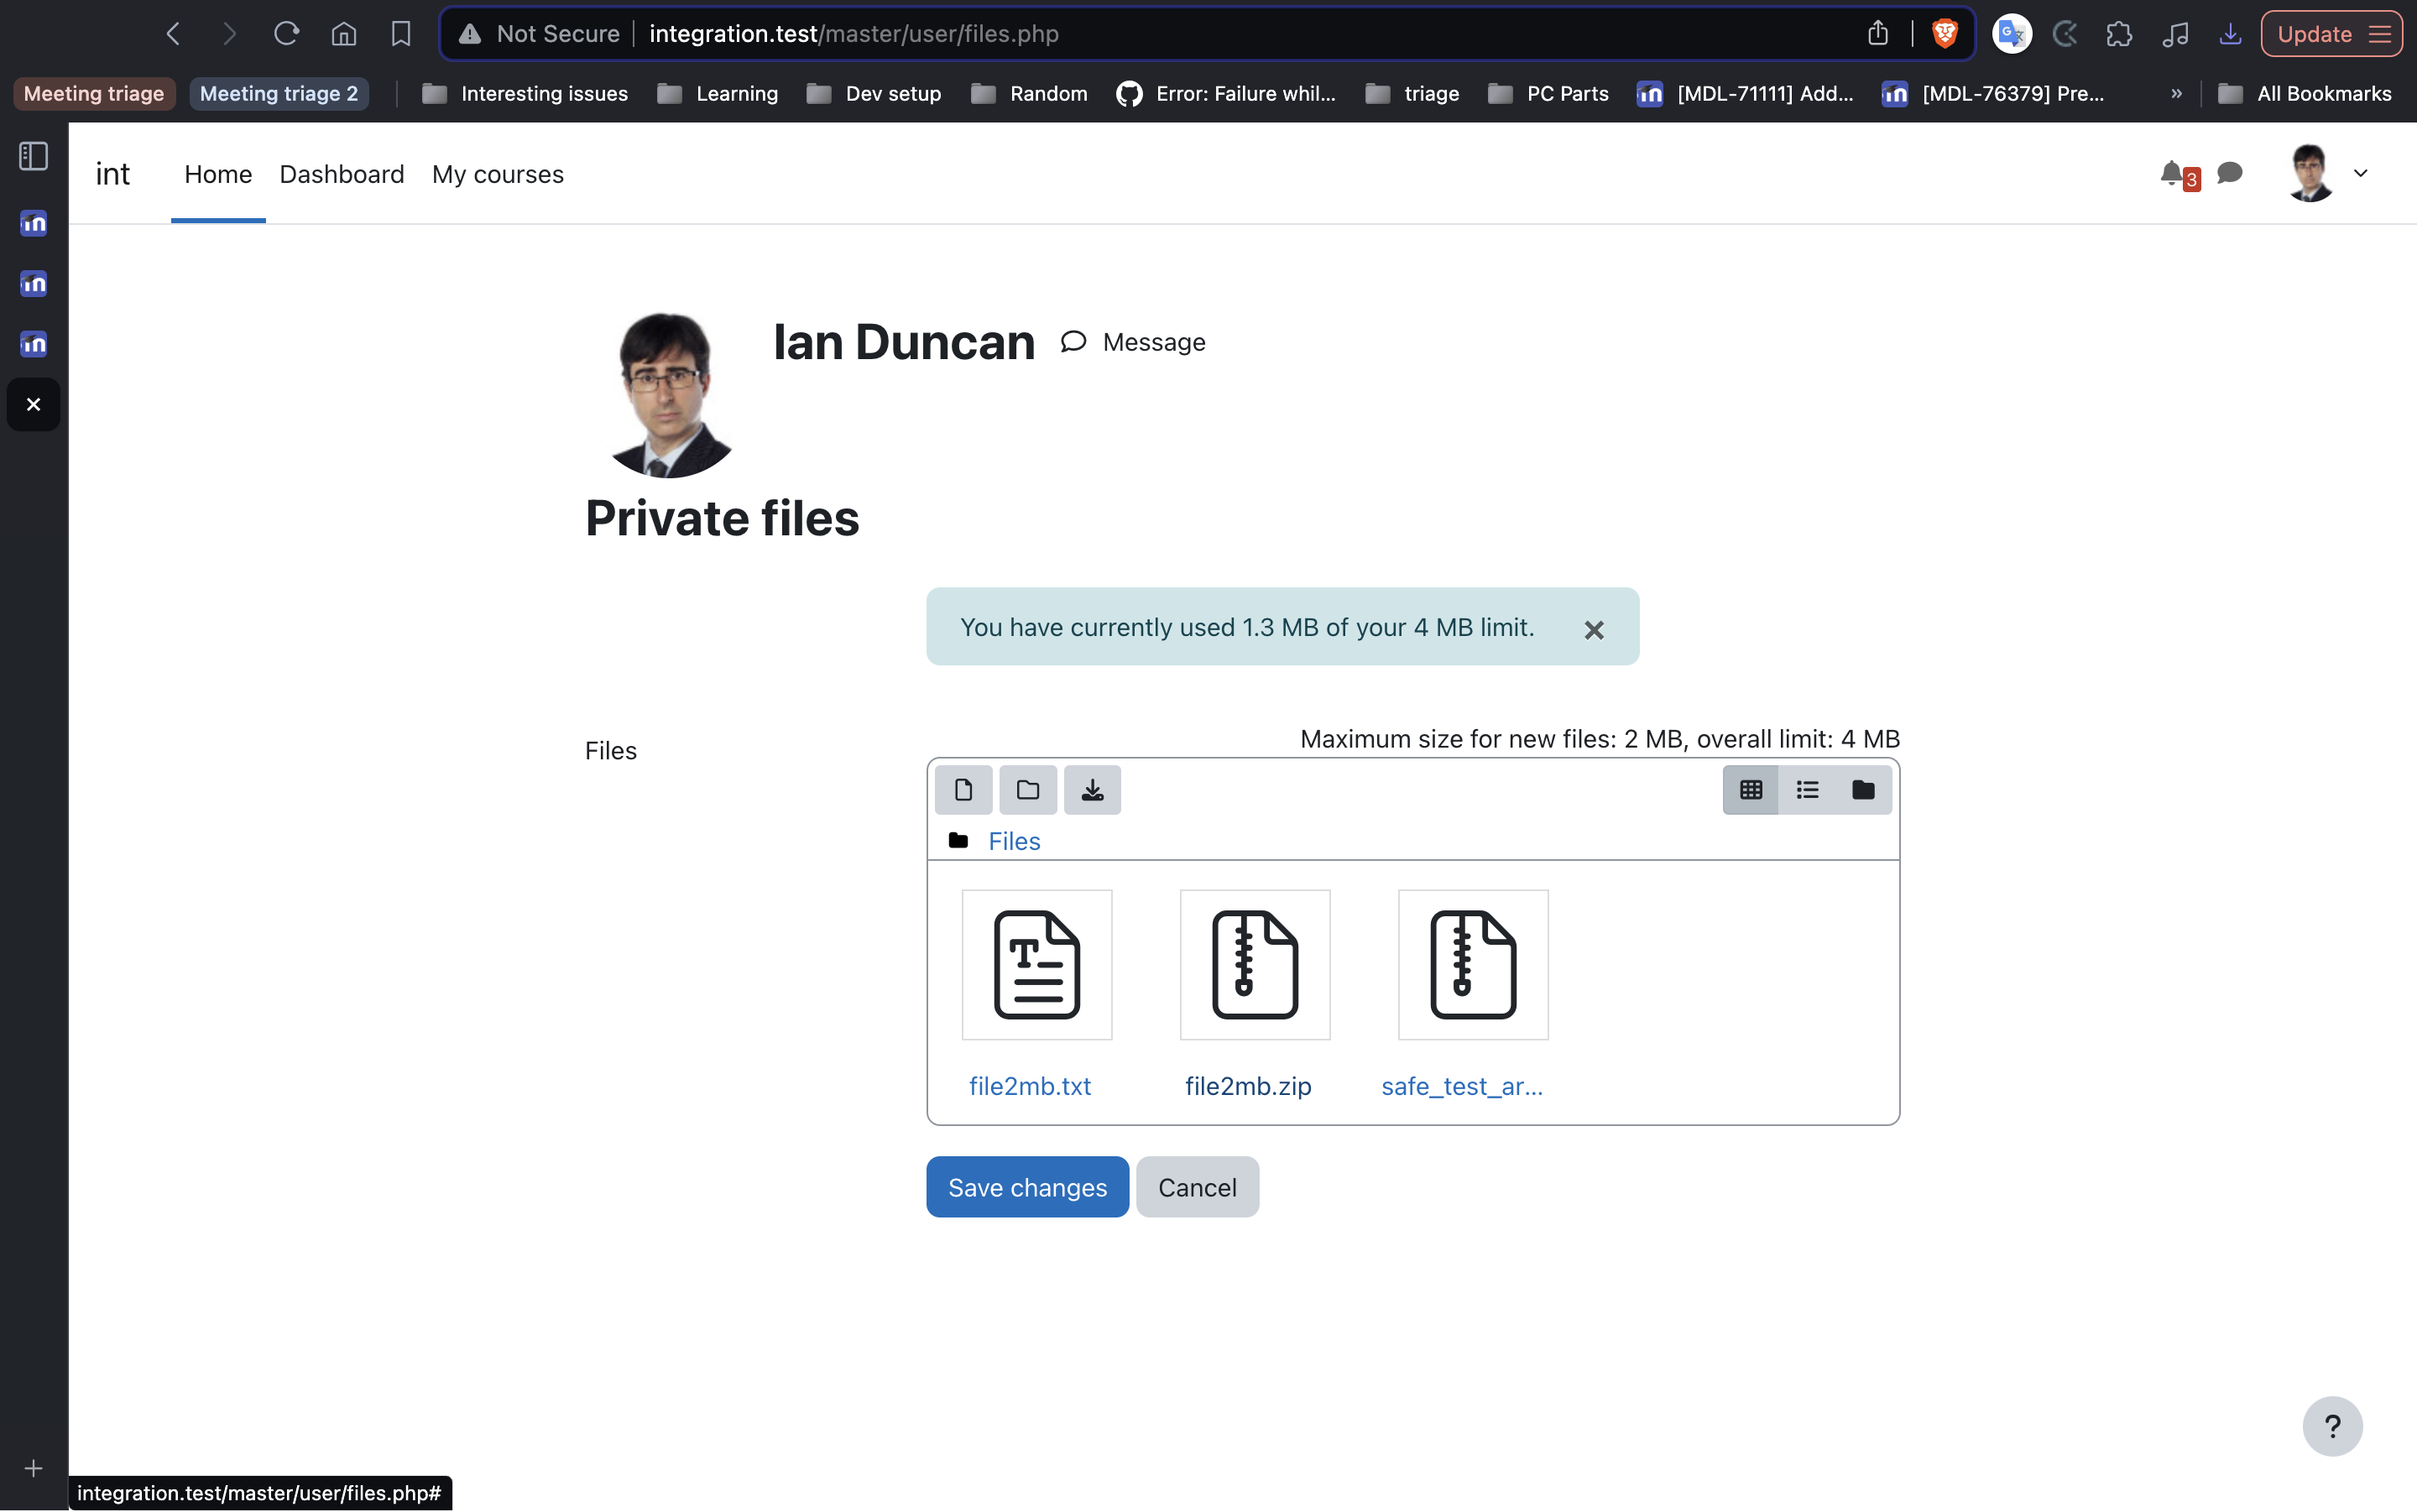
Task: Select the file2mb.txt thumbnail
Action: tap(1037, 965)
